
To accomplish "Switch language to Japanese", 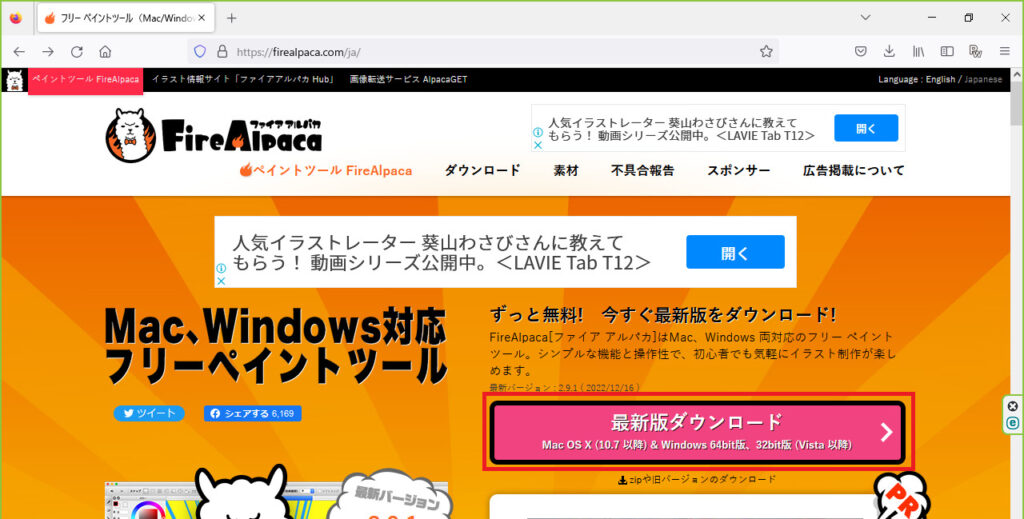I will click(983, 80).
